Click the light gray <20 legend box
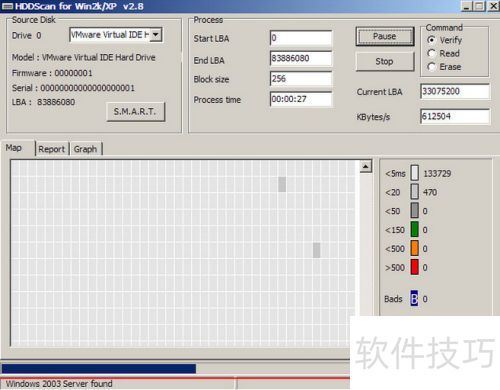The image size is (500, 390). [x=414, y=192]
